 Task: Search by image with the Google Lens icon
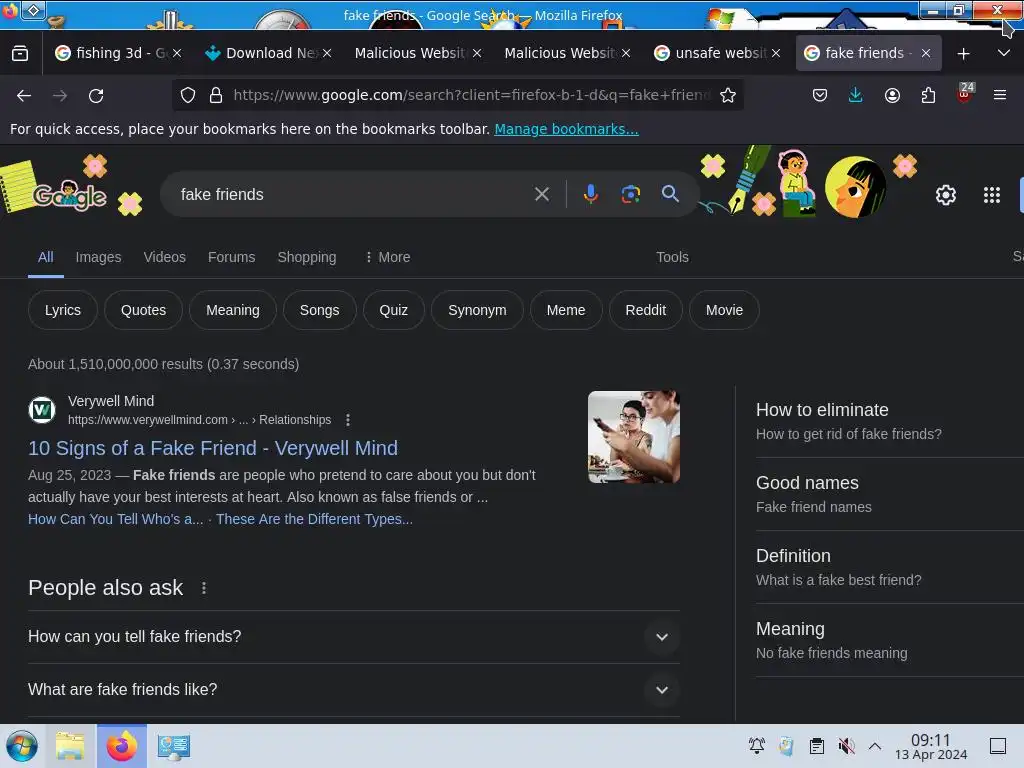point(630,194)
